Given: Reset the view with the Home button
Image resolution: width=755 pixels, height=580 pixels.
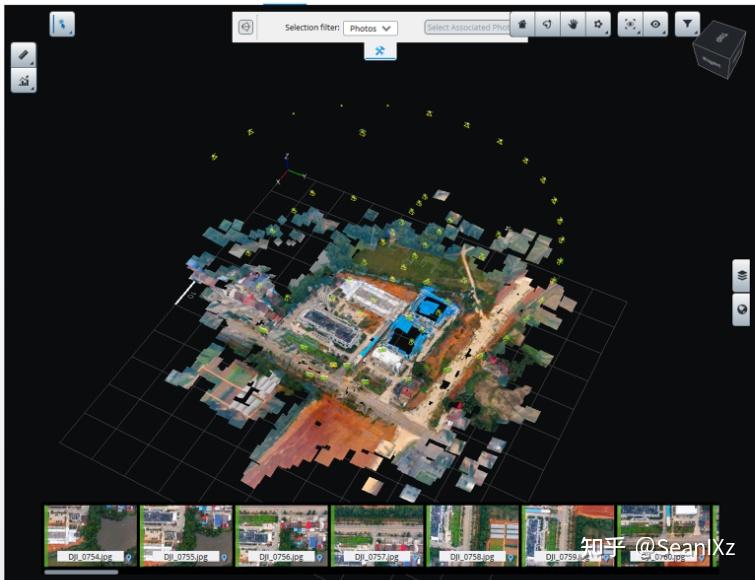Looking at the screenshot, I should 522,24.
